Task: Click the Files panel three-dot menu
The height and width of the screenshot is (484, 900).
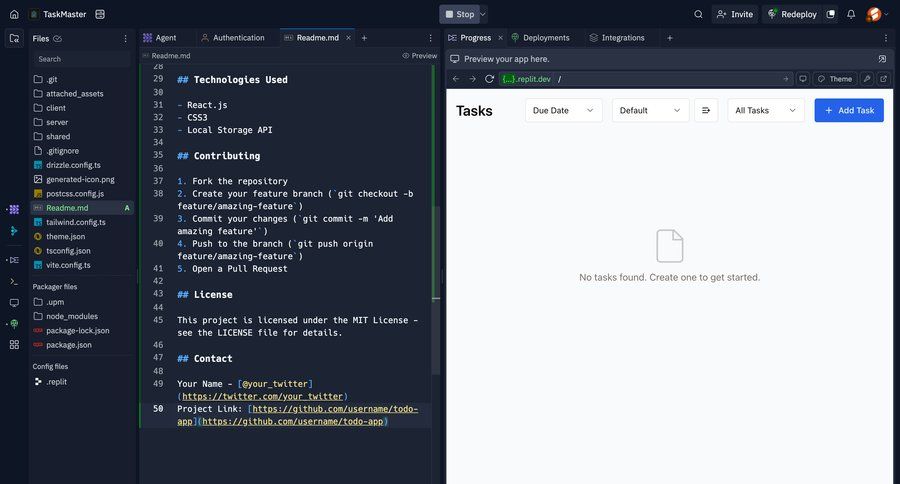Action: coord(125,38)
